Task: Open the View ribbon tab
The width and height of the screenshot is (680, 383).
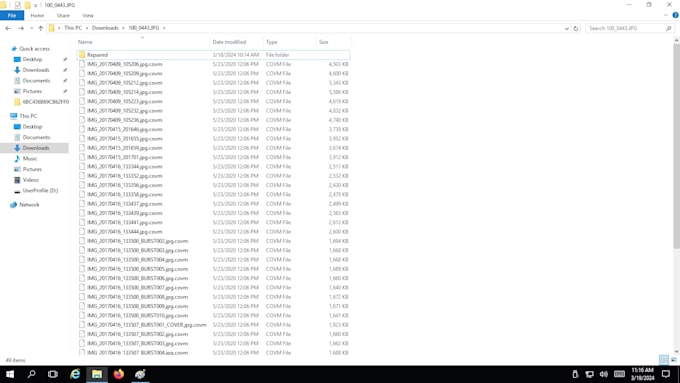Action: [88, 16]
